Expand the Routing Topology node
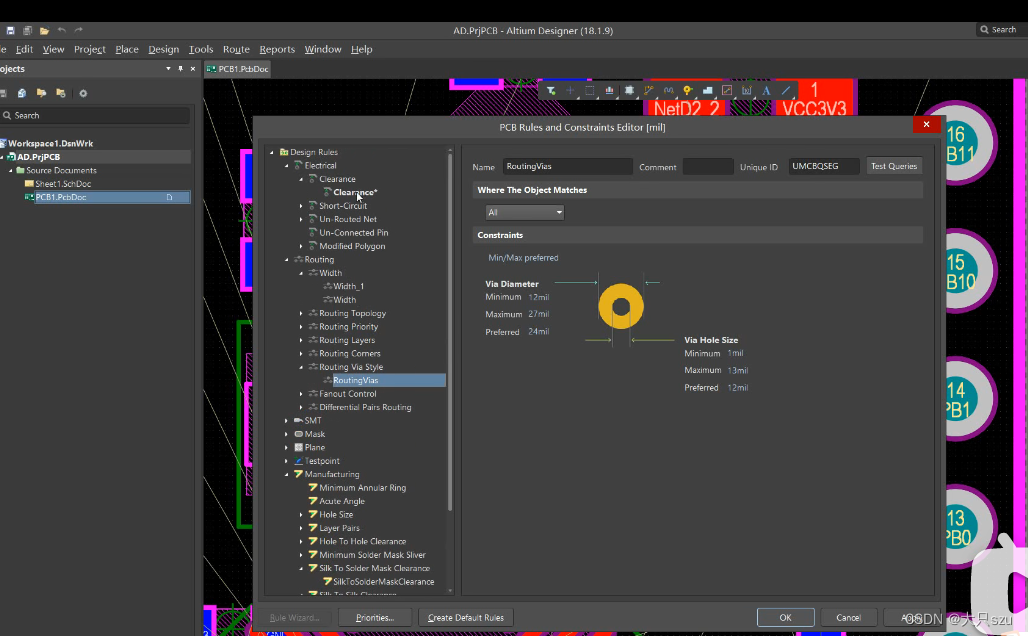1028x636 pixels. tap(301, 313)
